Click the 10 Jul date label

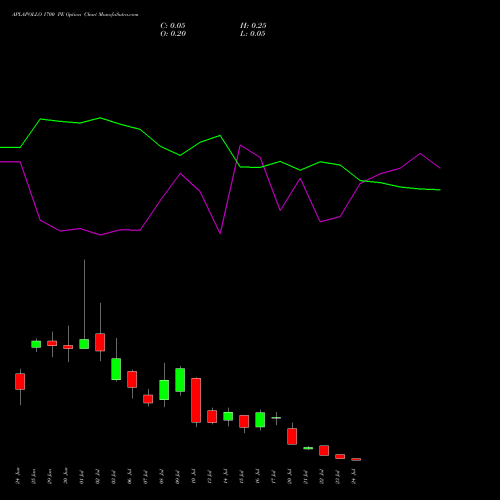(x=194, y=476)
